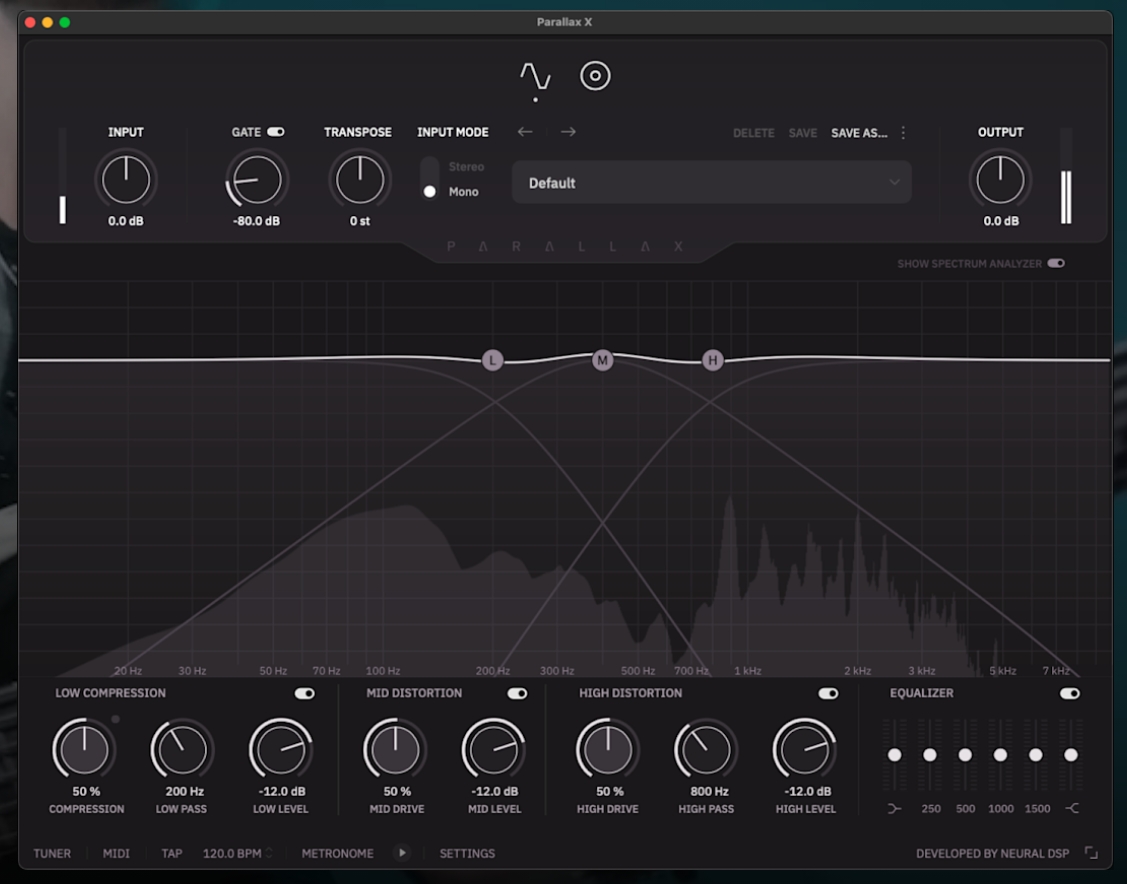Image resolution: width=1127 pixels, height=884 pixels.
Task: Click the DELETE preset button
Action: (753, 131)
